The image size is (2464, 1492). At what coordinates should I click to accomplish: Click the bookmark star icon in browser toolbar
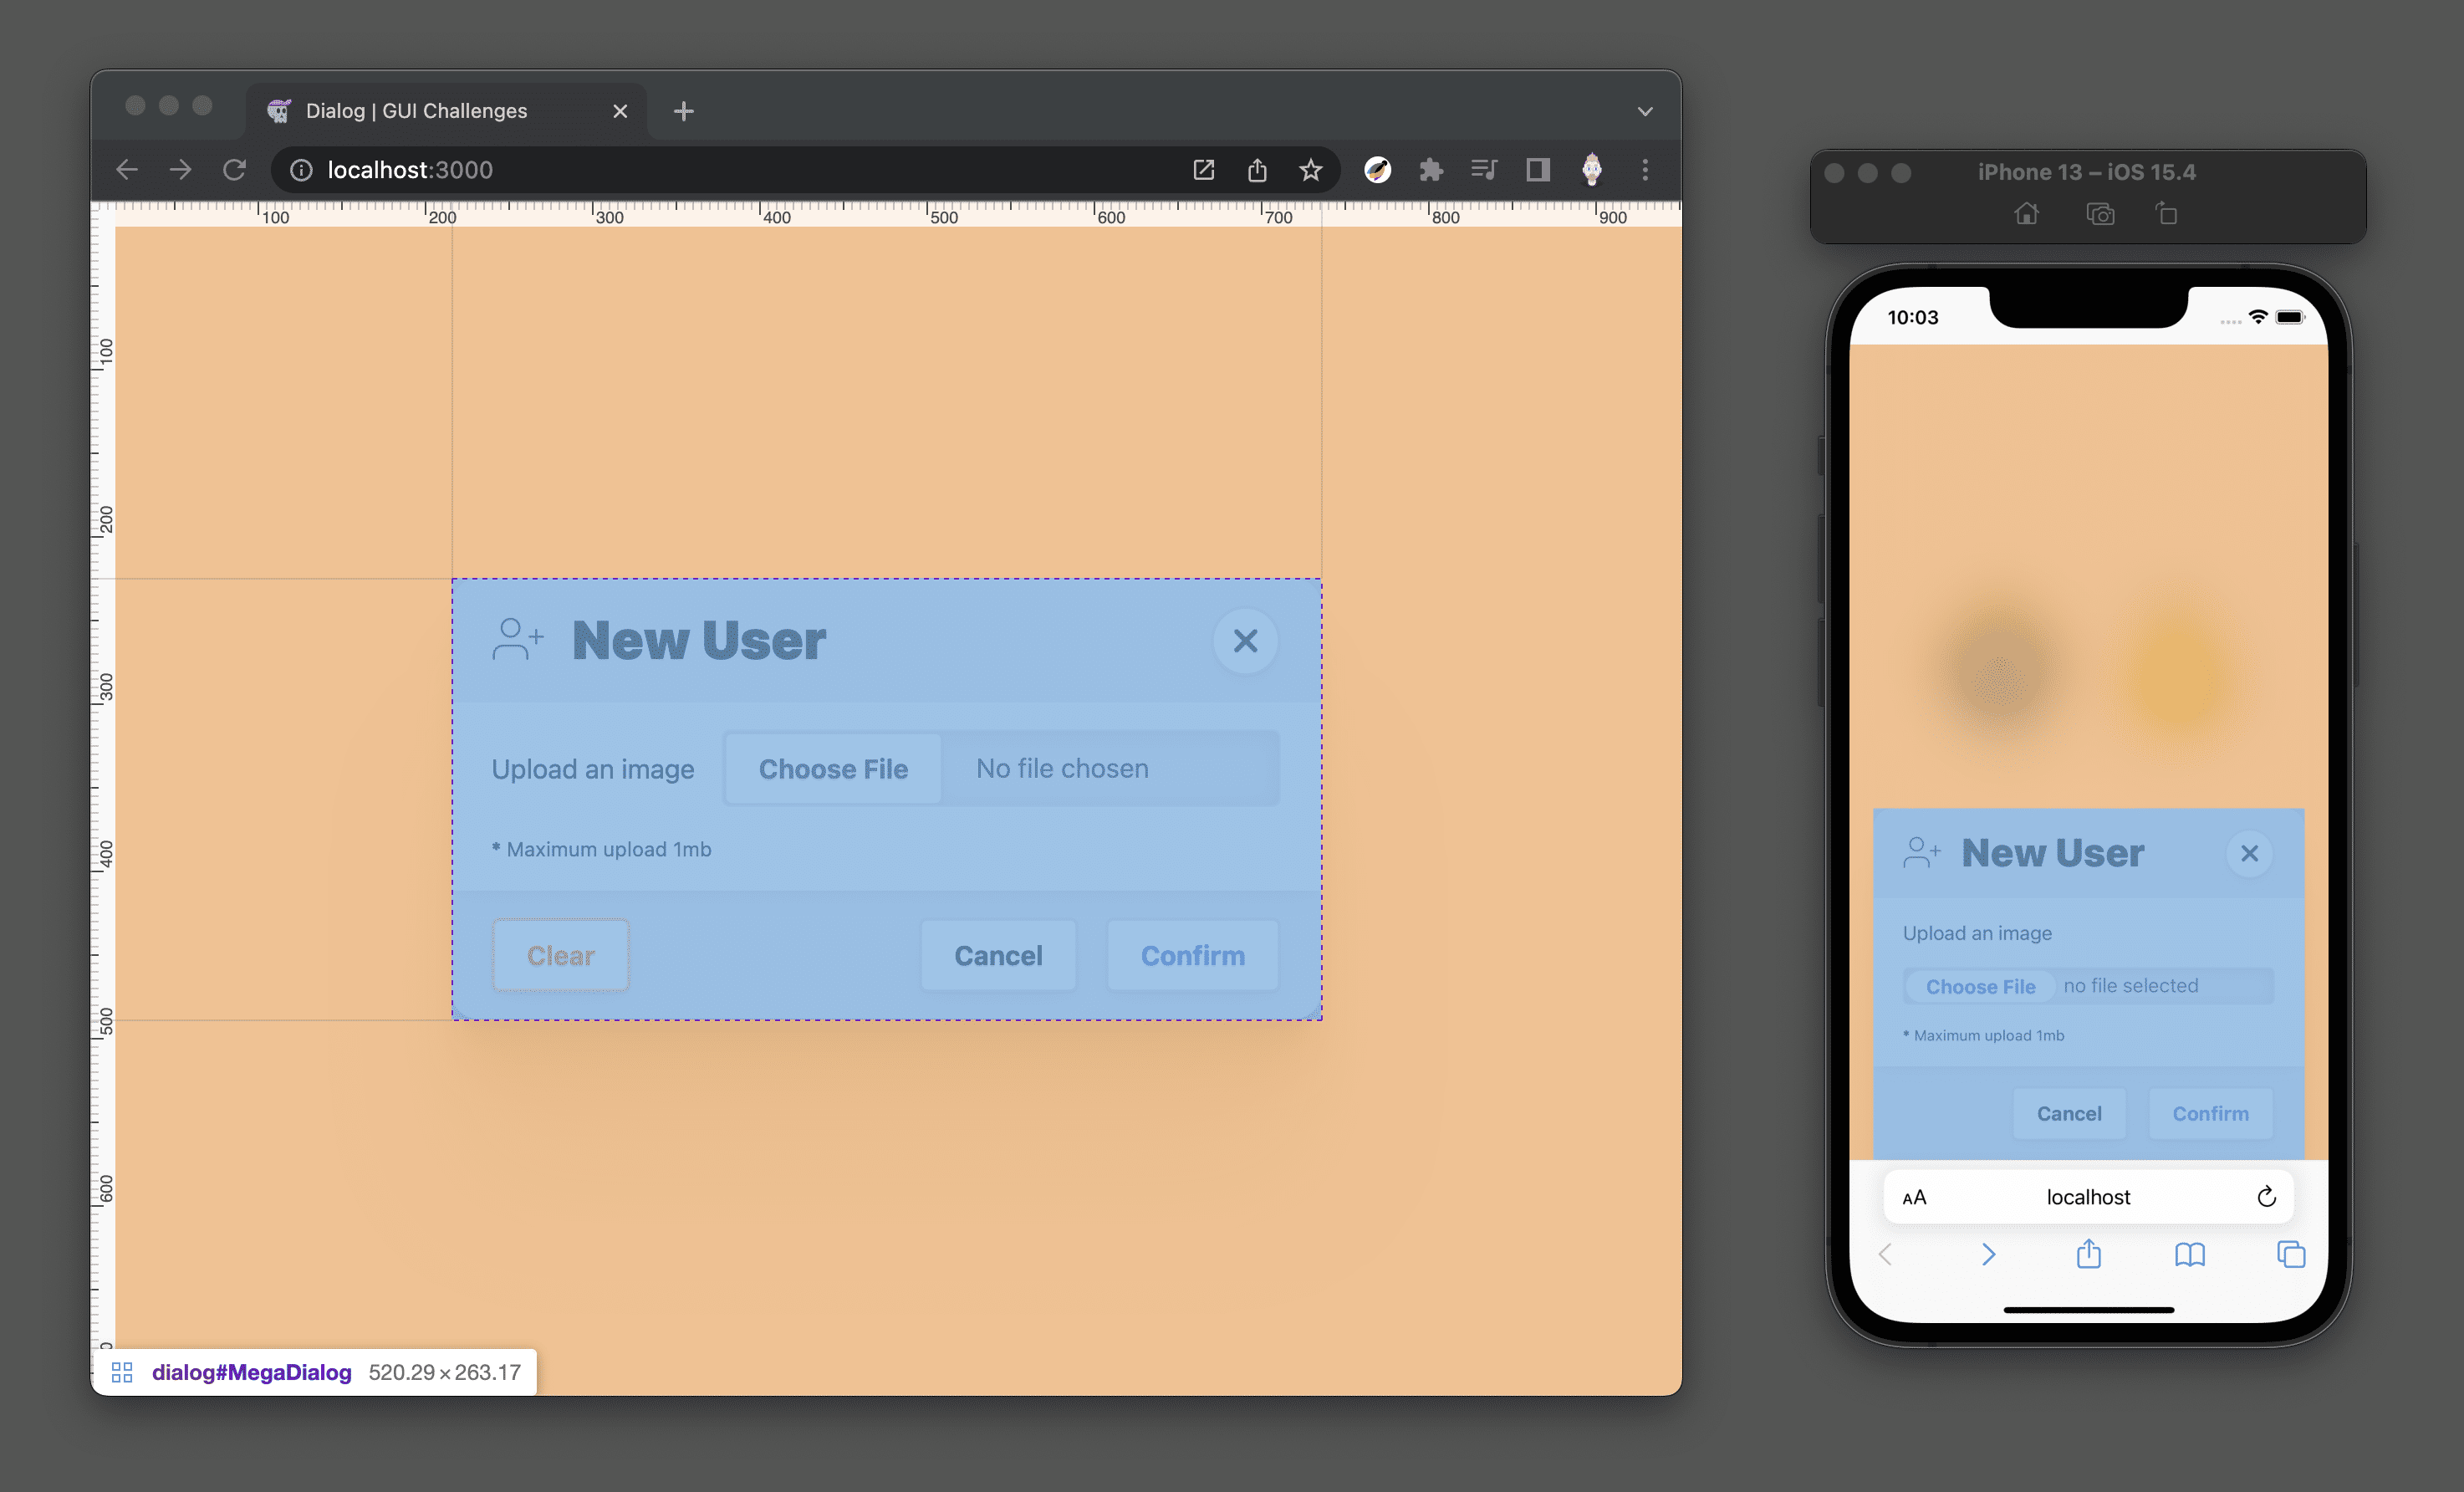click(x=1313, y=169)
